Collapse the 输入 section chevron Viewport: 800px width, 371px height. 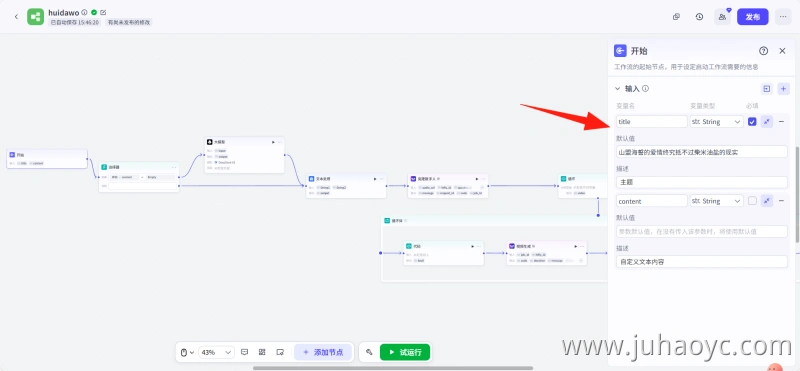[617, 89]
